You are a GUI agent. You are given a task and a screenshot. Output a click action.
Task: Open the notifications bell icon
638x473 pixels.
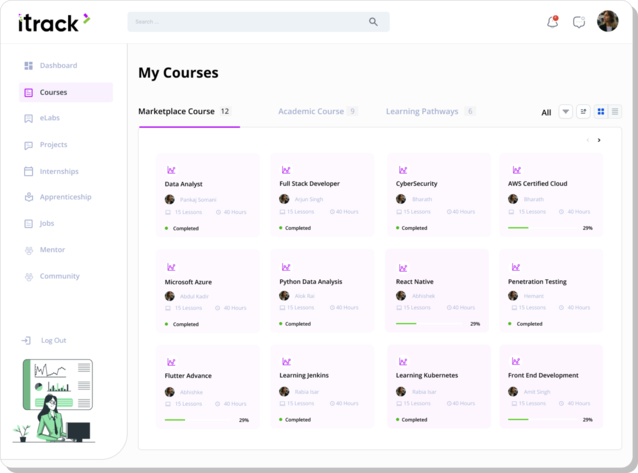pos(552,22)
